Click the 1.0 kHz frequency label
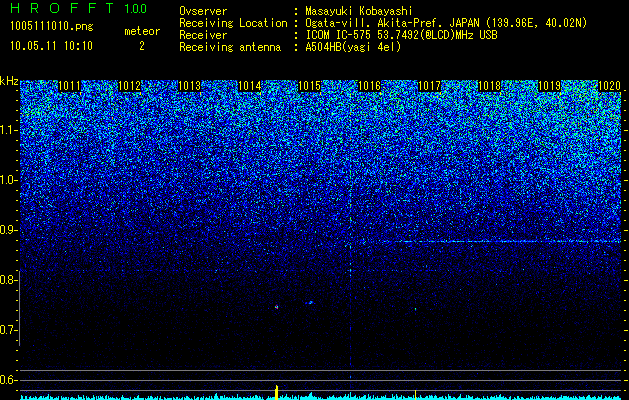The width and height of the screenshot is (629, 400). tap(8, 180)
